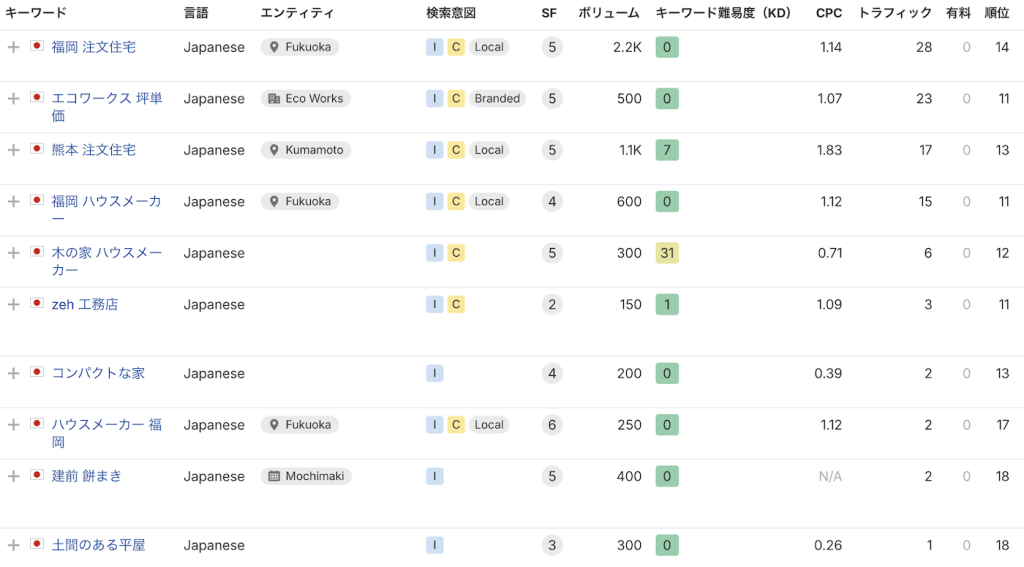Click SF badge 2 for zeh 工務店
The image size is (1024, 567).
tap(552, 304)
